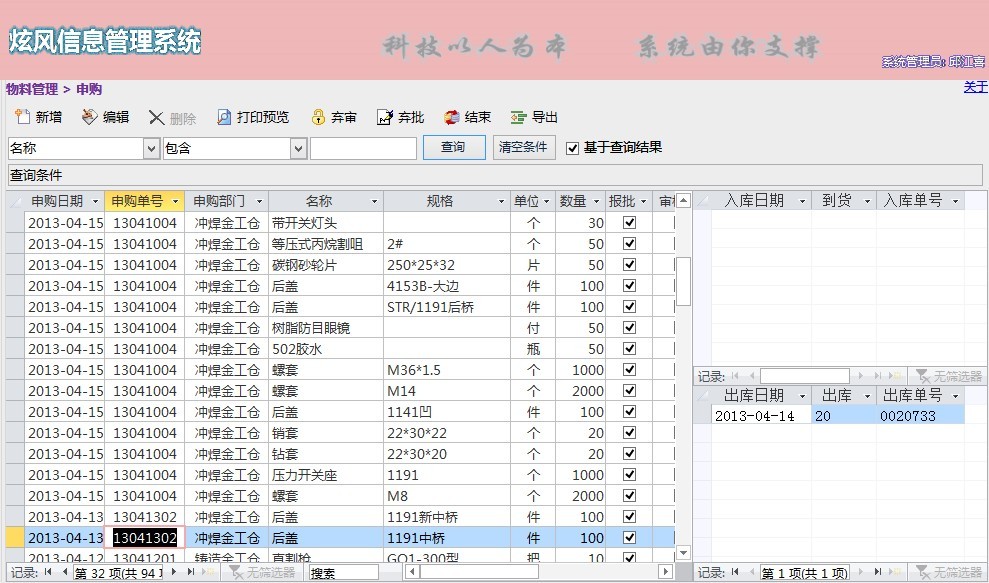Toggle 报批 checkbox for 等压式丙烷割咀 row
Image resolution: width=989 pixels, height=583 pixels.
(x=629, y=244)
